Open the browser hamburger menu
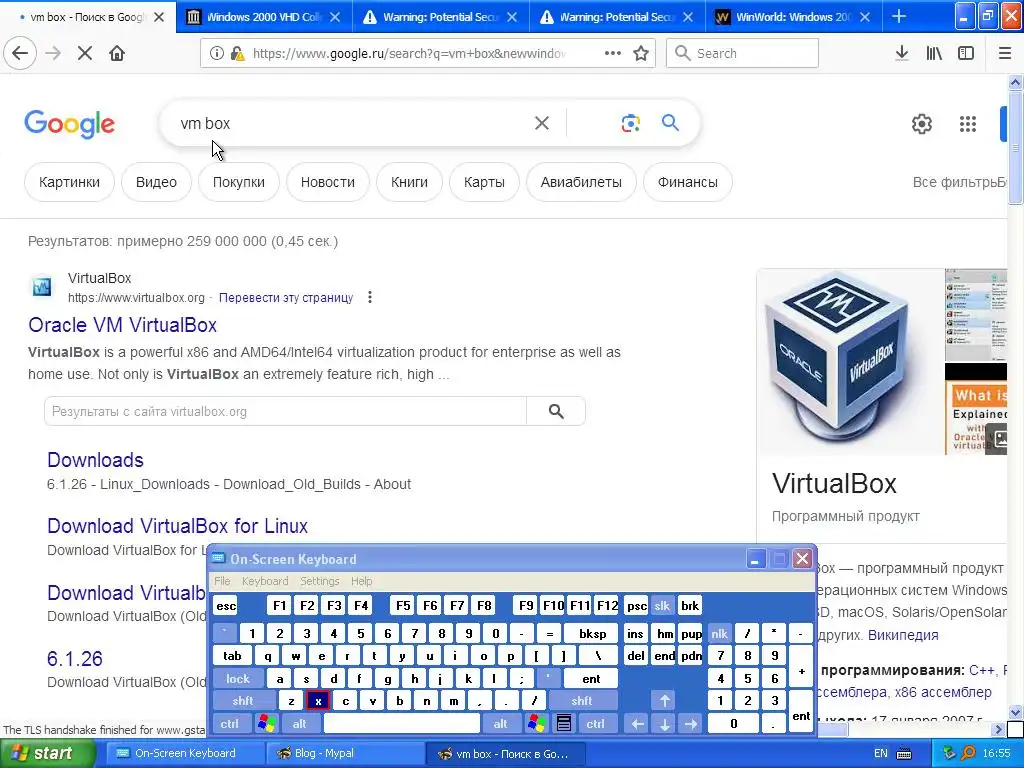1024x768 pixels. [1005, 54]
